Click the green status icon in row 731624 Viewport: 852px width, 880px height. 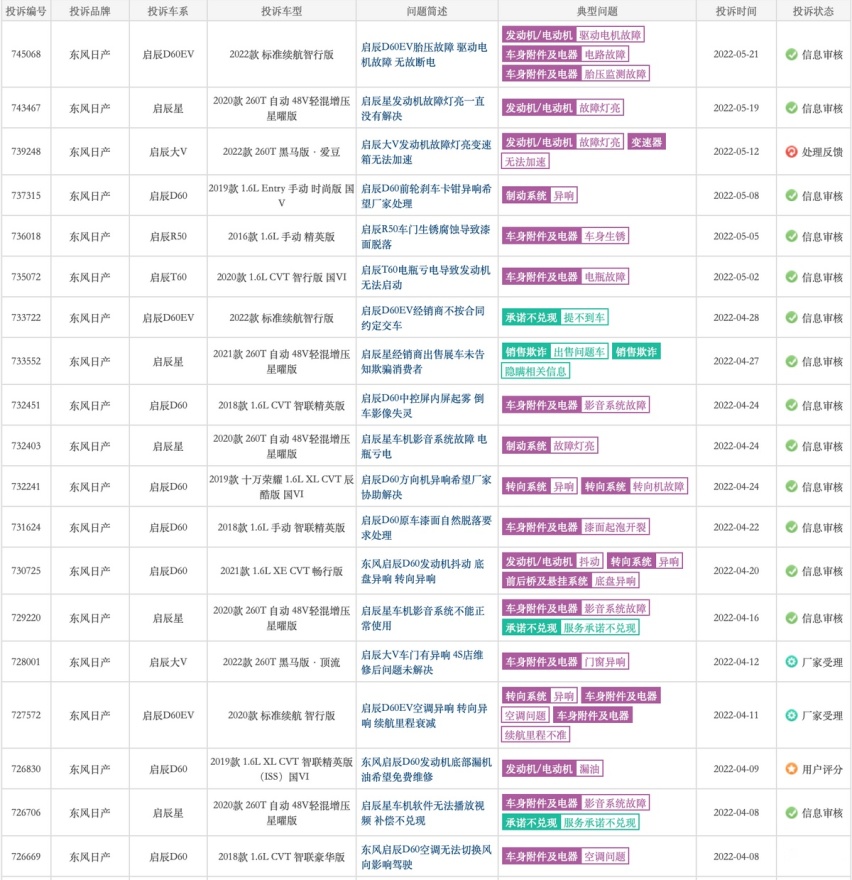click(791, 527)
